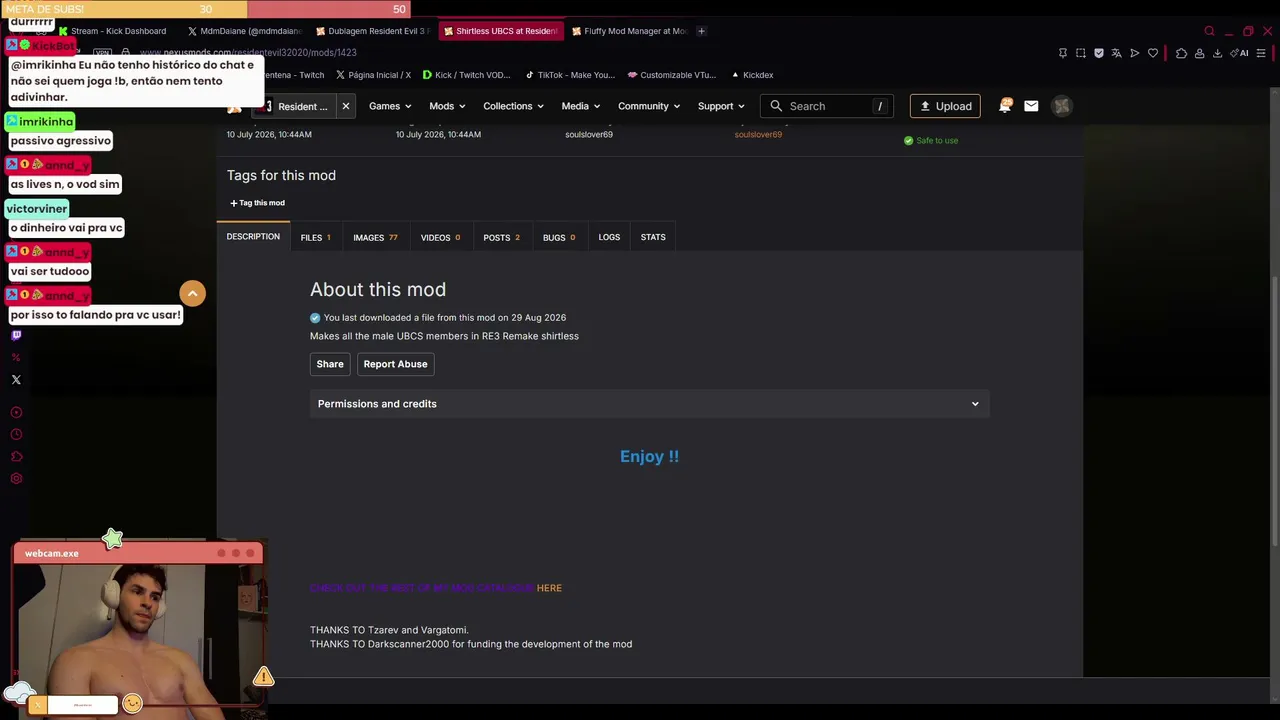Bookmark page with the heart icon
This screenshot has width=1280, height=720.
click(x=1152, y=53)
